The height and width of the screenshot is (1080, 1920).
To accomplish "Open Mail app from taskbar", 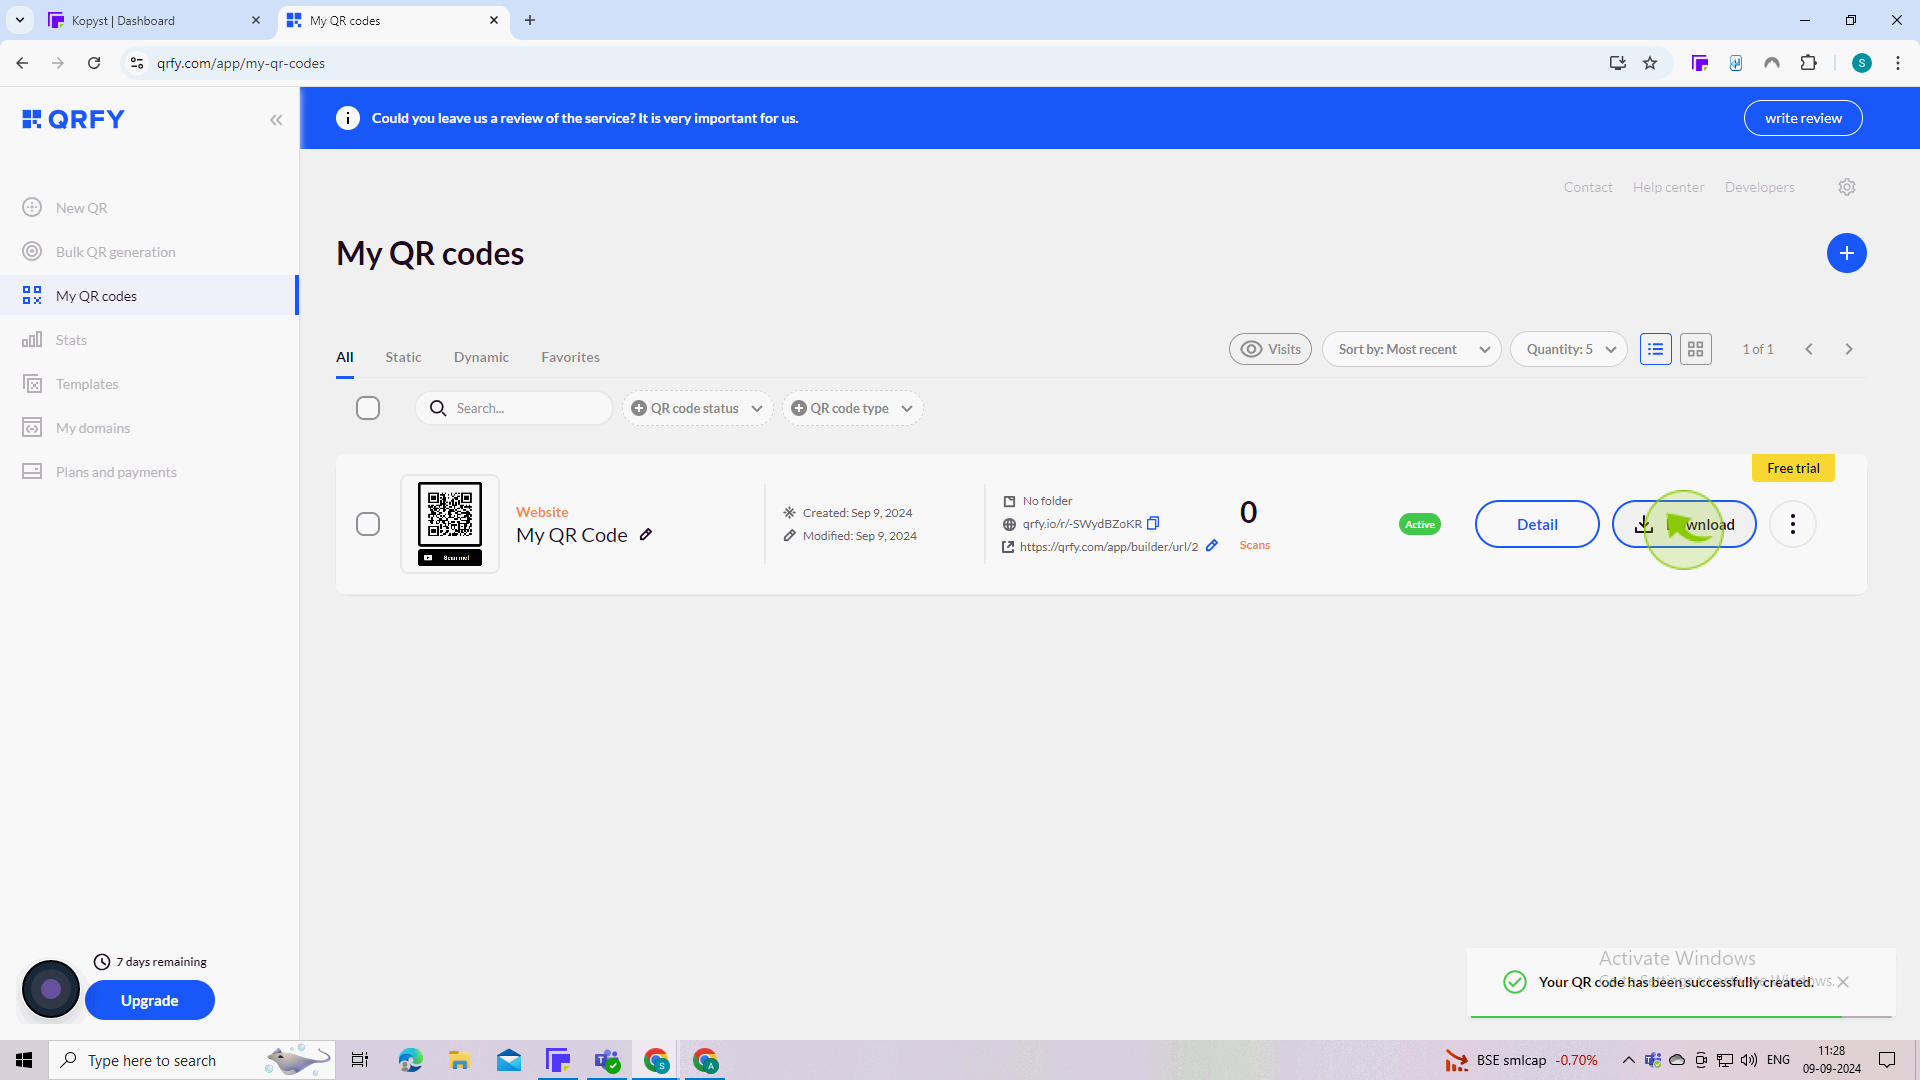I will [x=509, y=1060].
